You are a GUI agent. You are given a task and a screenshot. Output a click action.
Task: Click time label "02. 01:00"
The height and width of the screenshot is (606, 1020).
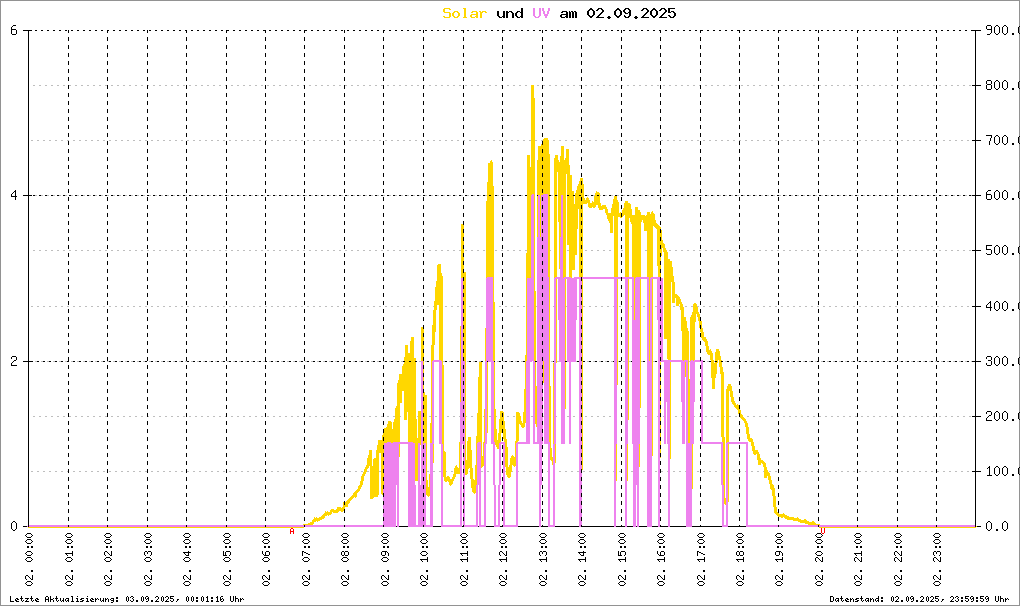[x=69, y=560]
